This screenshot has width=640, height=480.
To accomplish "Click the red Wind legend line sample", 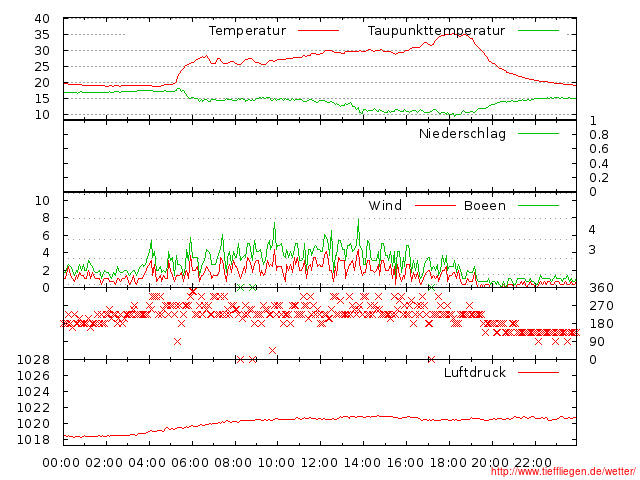I will 435,206.
